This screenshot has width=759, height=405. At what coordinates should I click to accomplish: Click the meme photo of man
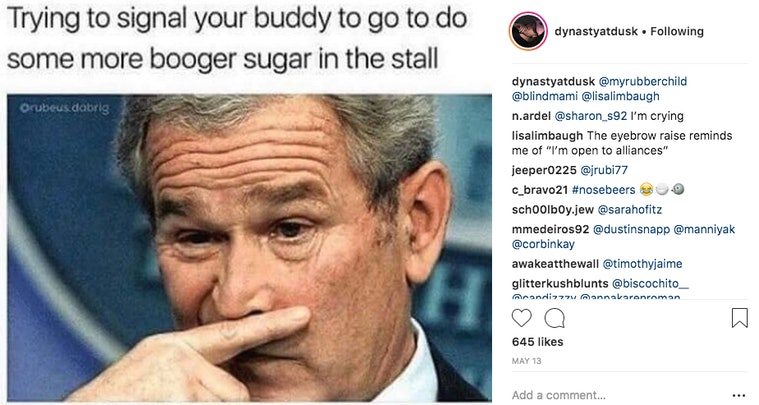click(249, 248)
